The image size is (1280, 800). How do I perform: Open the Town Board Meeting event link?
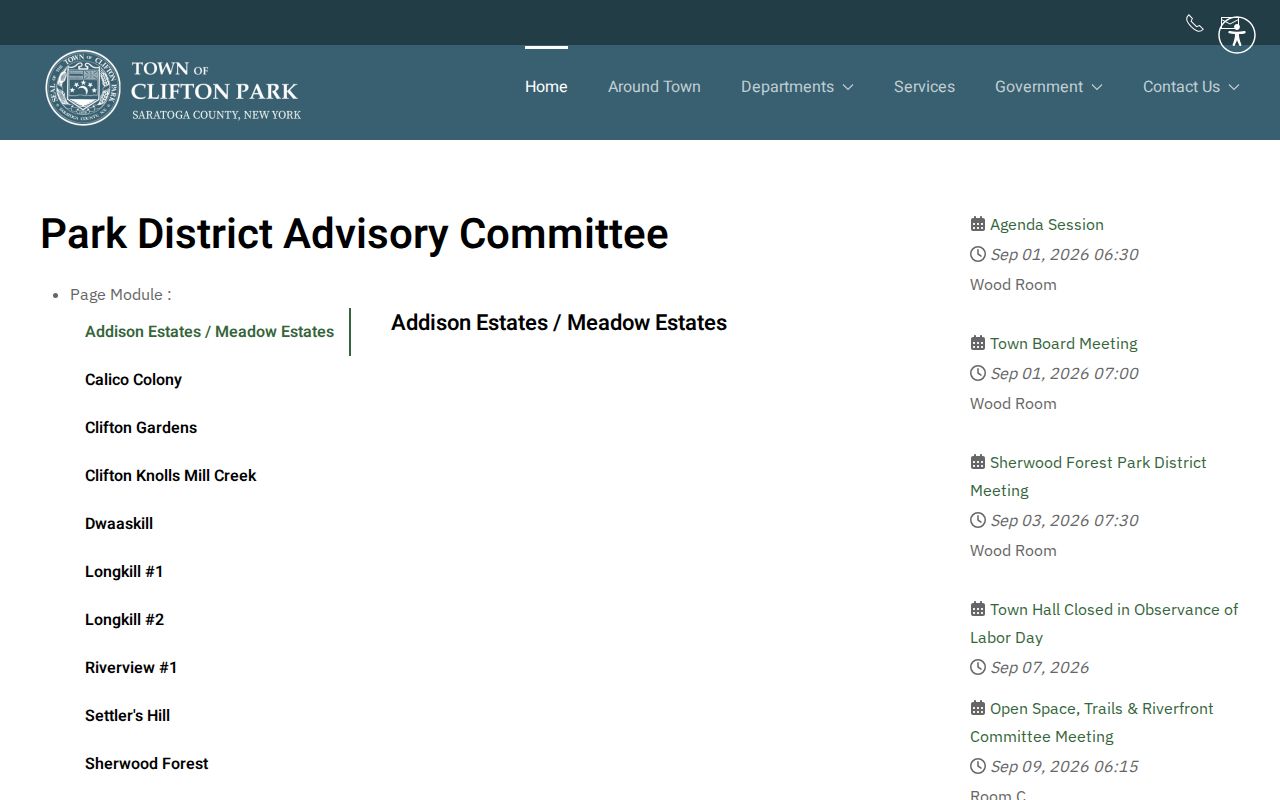pos(1064,343)
